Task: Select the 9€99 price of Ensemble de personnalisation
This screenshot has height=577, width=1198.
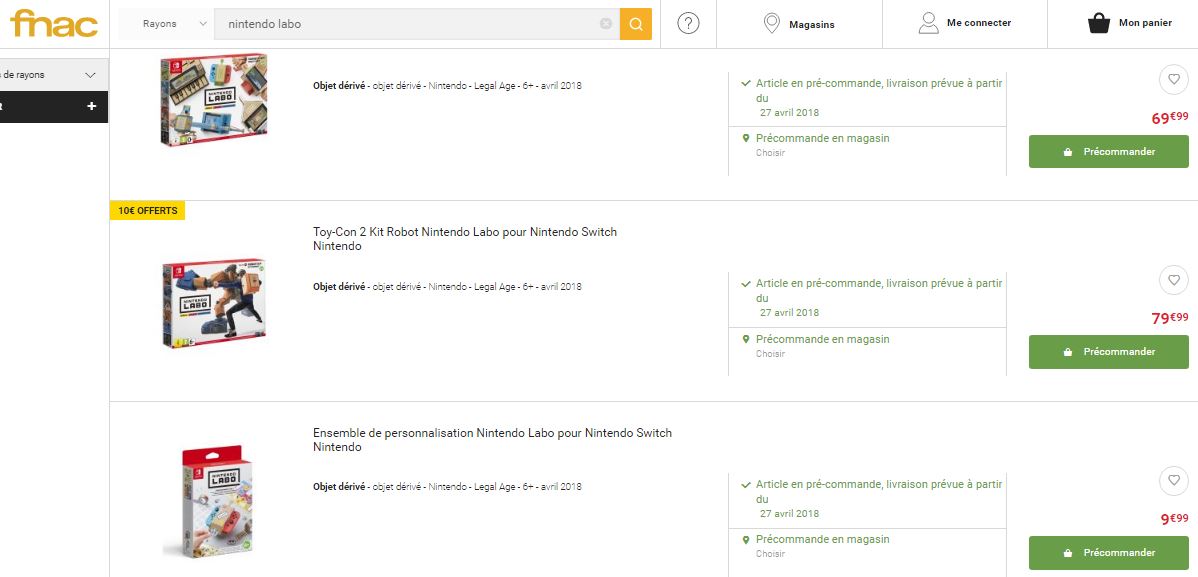Action: click(x=1174, y=519)
